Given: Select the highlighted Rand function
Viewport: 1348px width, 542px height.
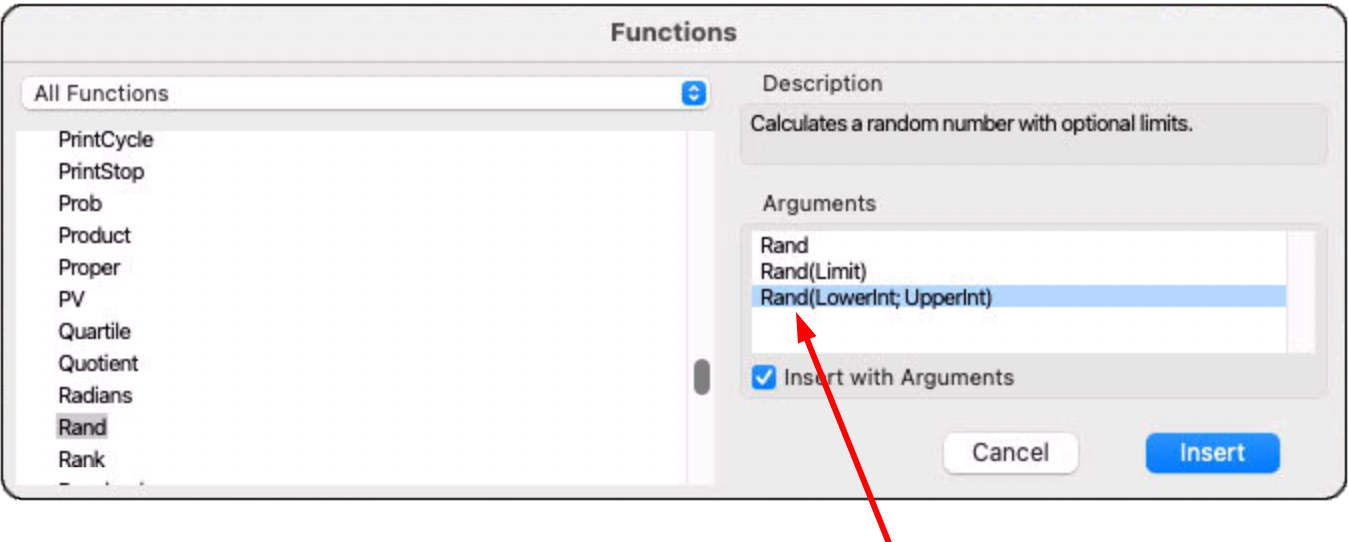Looking at the screenshot, I should pos(82,428).
